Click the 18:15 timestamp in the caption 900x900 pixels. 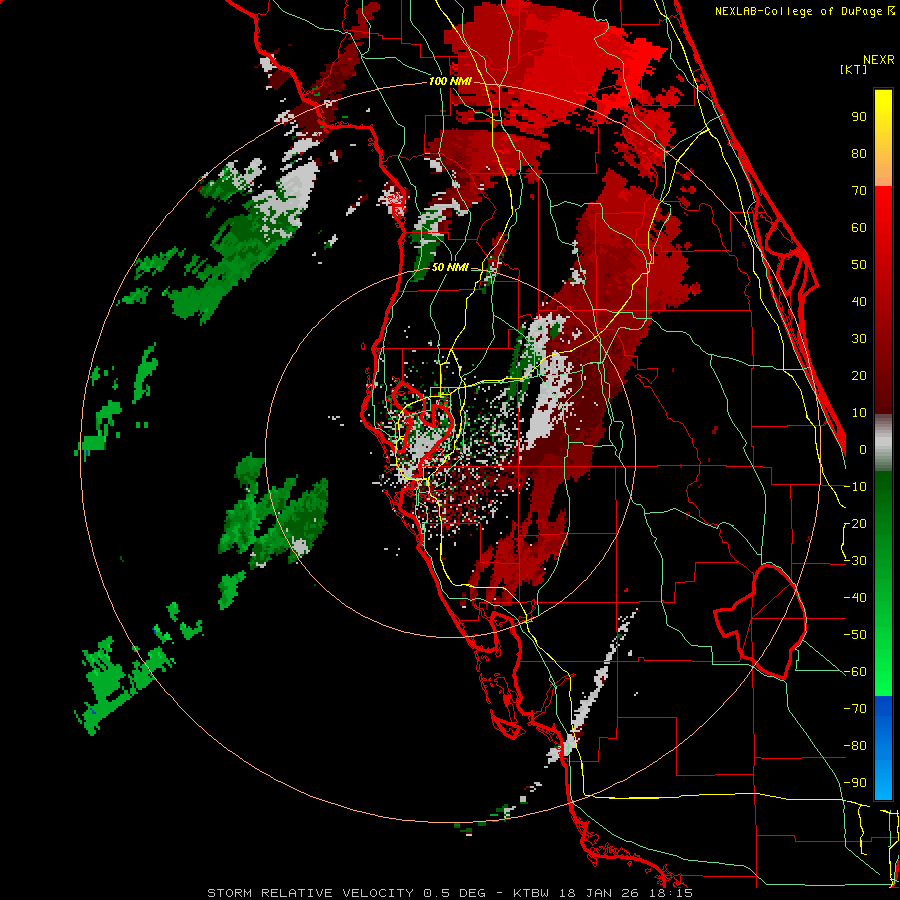click(x=671, y=893)
